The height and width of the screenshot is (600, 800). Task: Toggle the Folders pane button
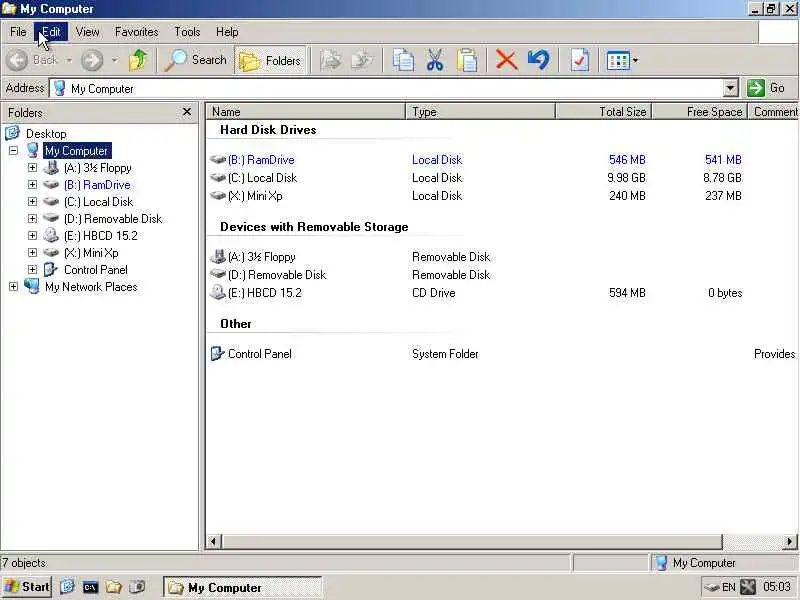point(270,61)
